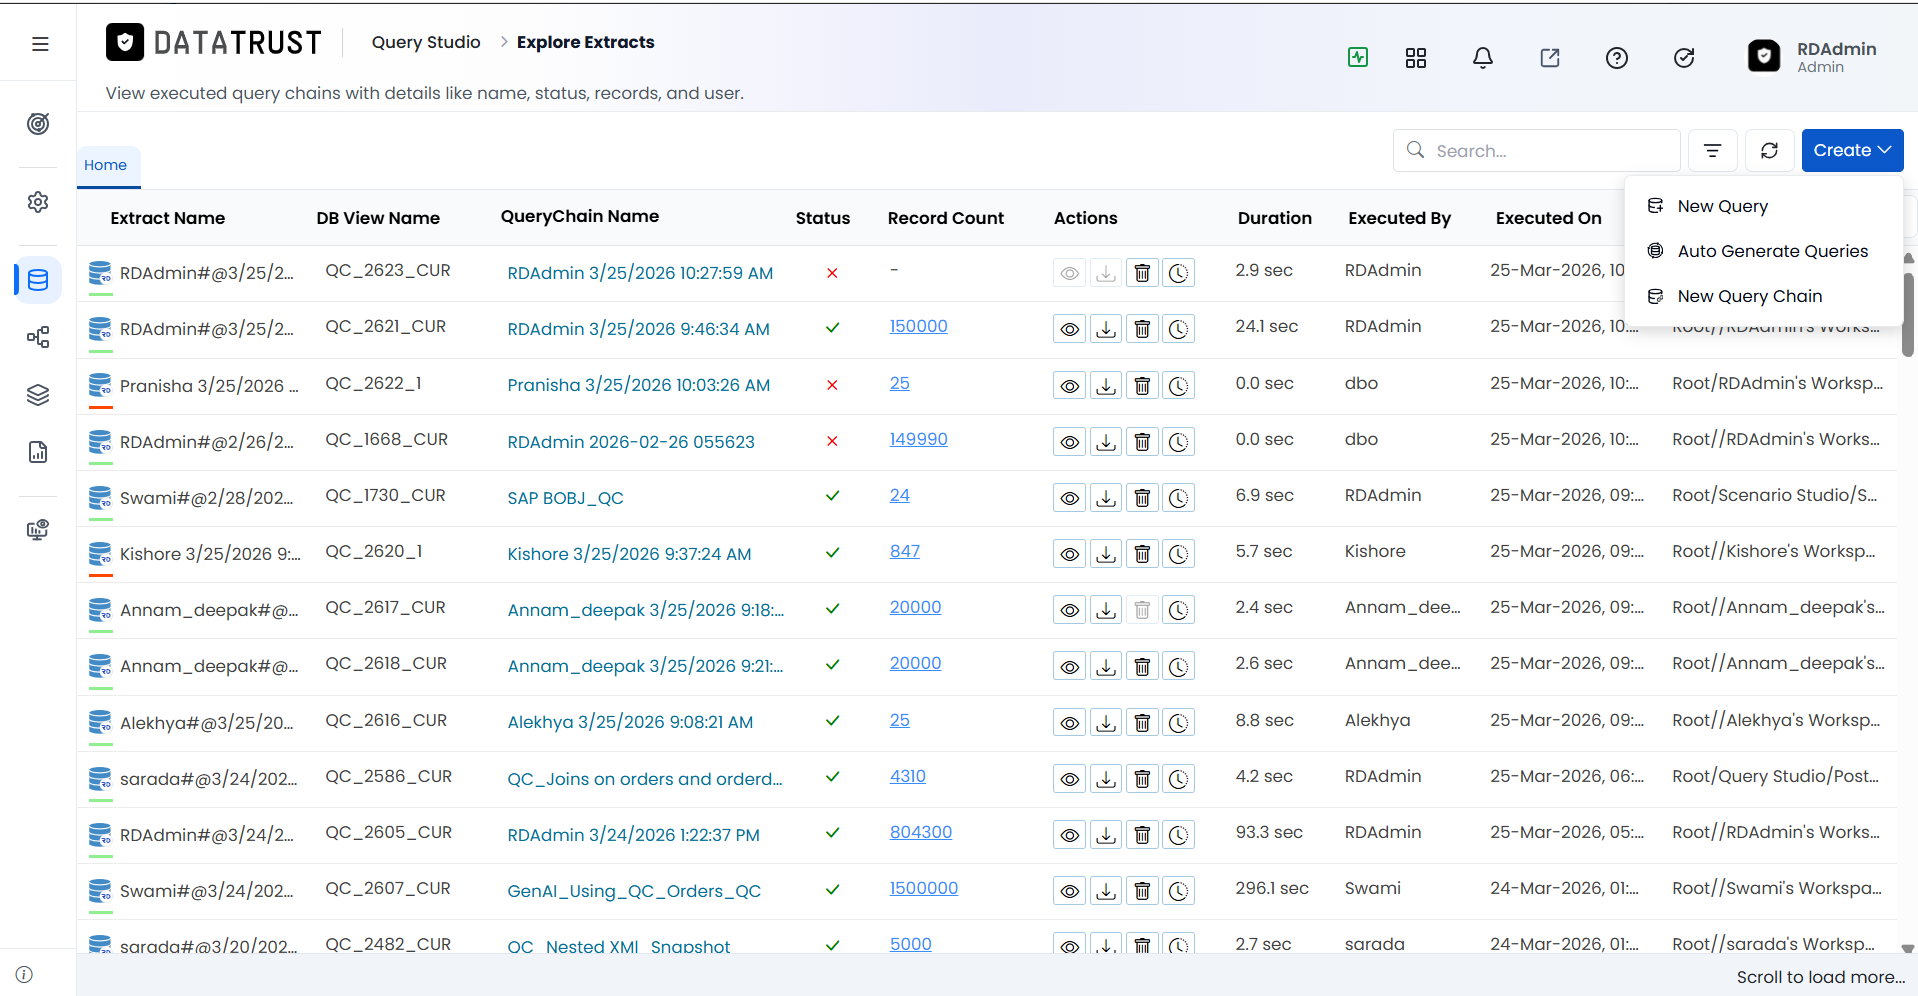Open GenAI_Using_QC_Orders_QC query chain
1918x996 pixels.
634,891
